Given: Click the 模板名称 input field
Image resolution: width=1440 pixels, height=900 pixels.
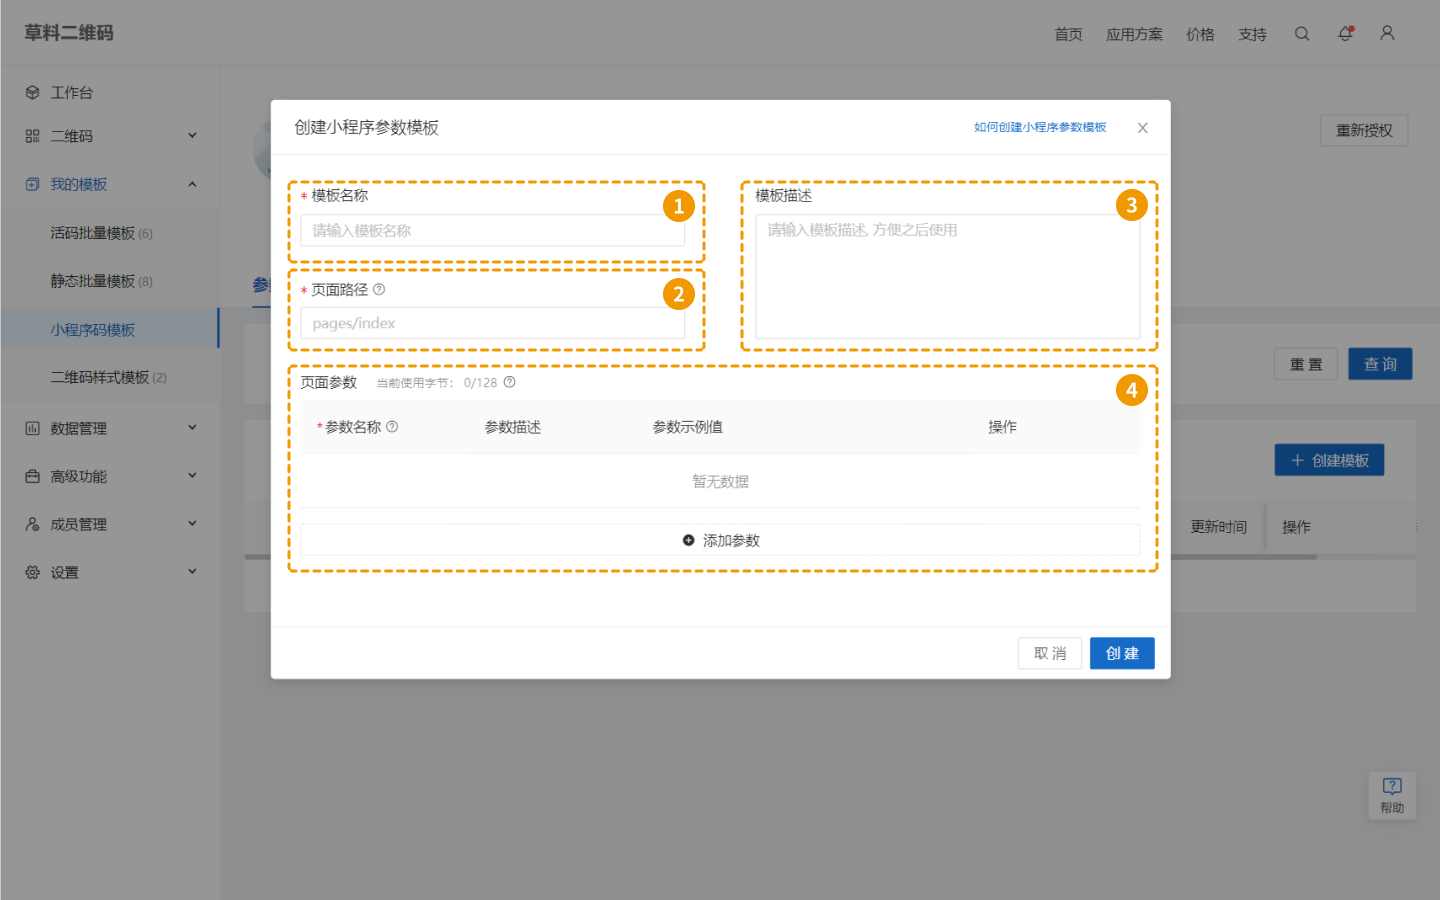Looking at the screenshot, I should click(494, 230).
